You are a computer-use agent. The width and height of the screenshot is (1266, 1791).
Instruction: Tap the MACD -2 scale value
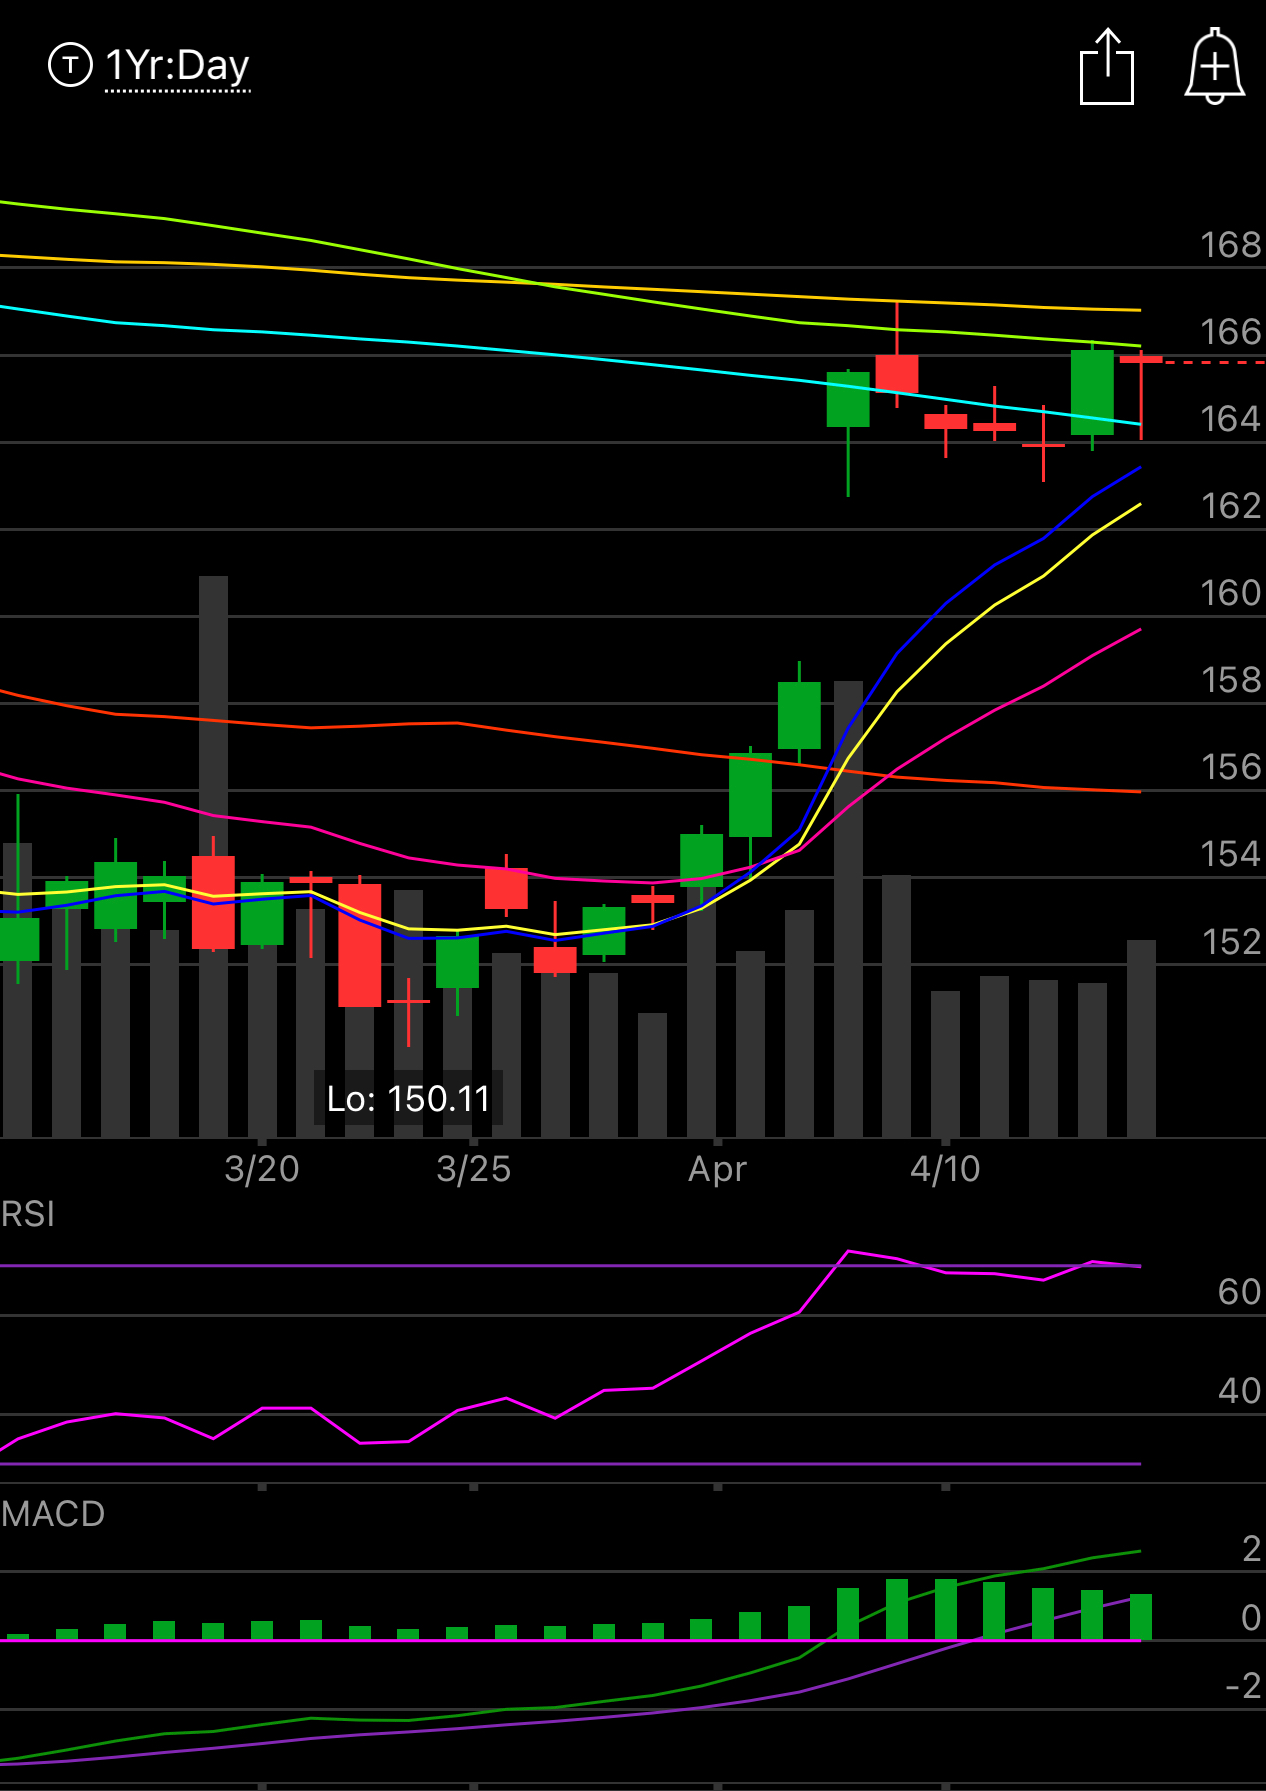(1244, 1686)
